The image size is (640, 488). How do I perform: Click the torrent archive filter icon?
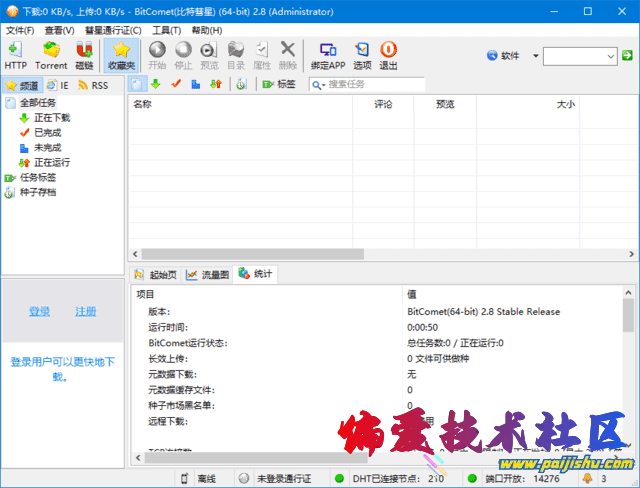241,84
